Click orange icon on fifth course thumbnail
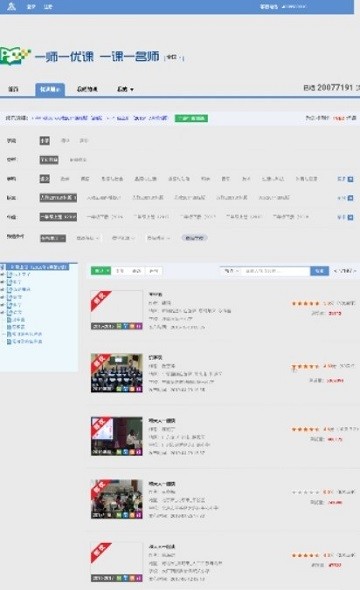Screen dimensions: 360x590 click(132, 578)
